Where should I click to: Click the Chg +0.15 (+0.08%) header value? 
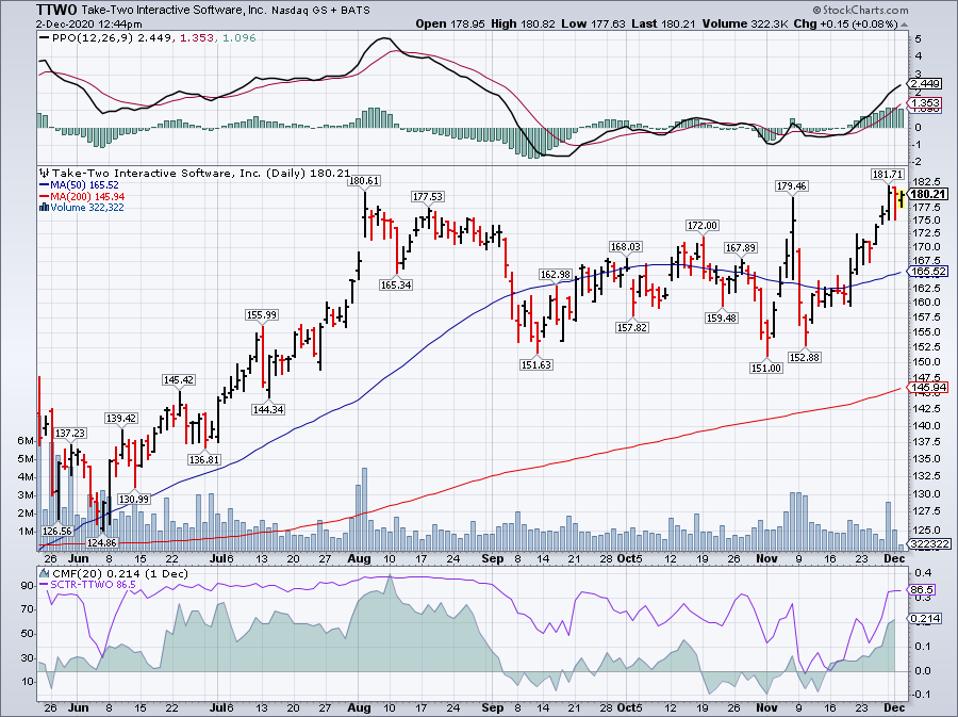(x=846, y=24)
